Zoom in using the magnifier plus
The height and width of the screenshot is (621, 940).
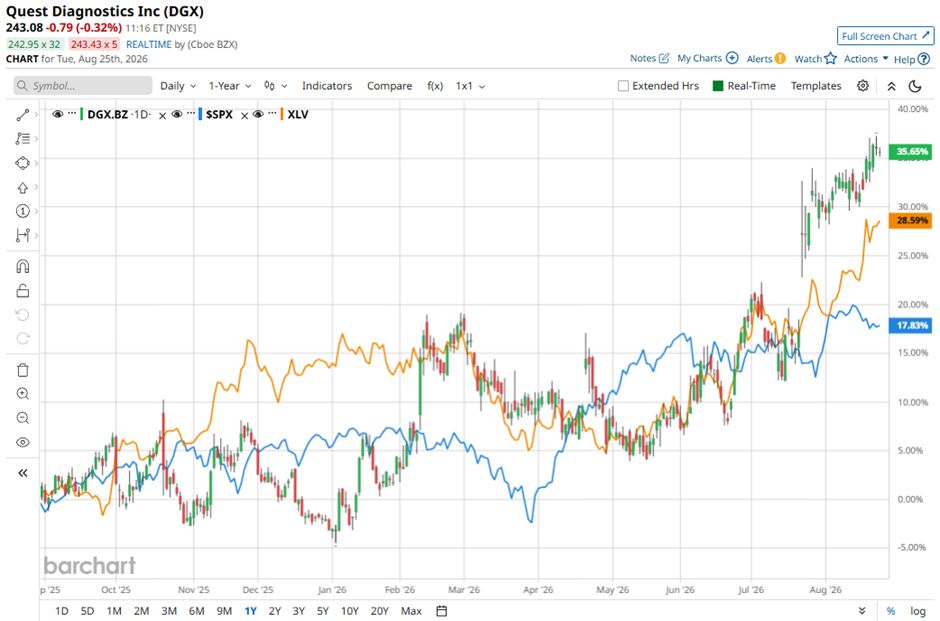point(23,394)
